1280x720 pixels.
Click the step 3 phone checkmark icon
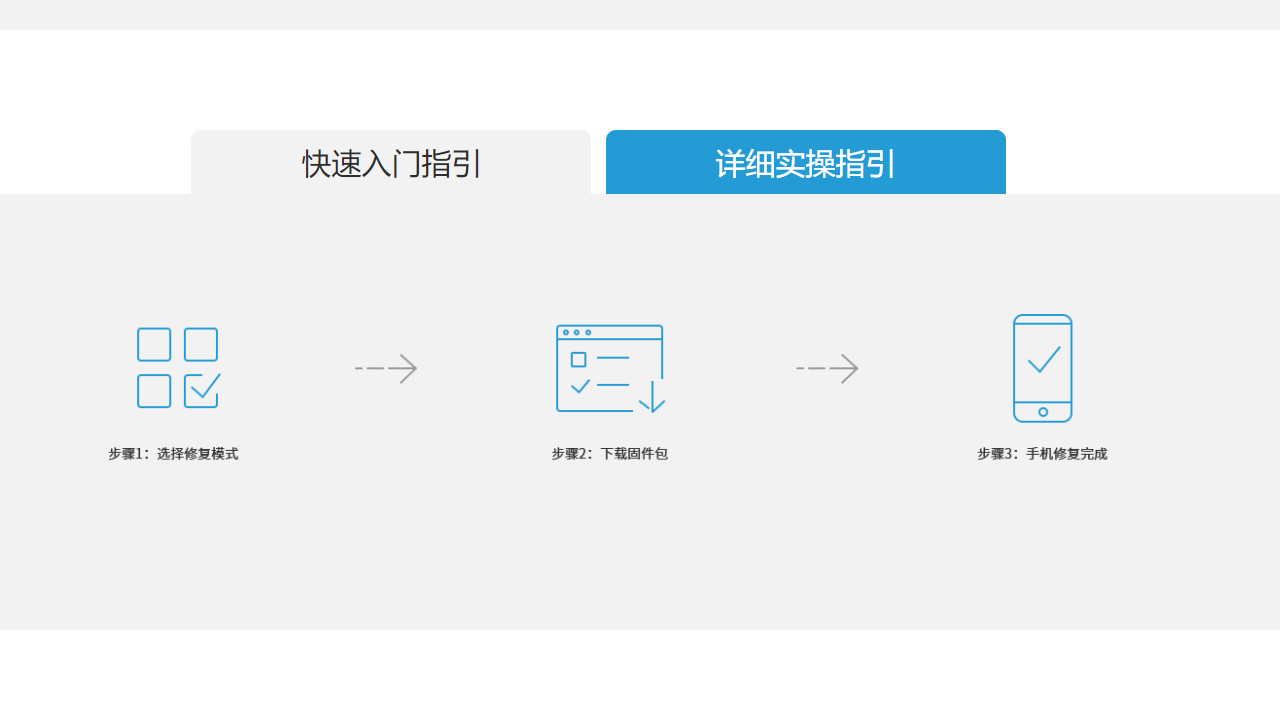click(1043, 368)
